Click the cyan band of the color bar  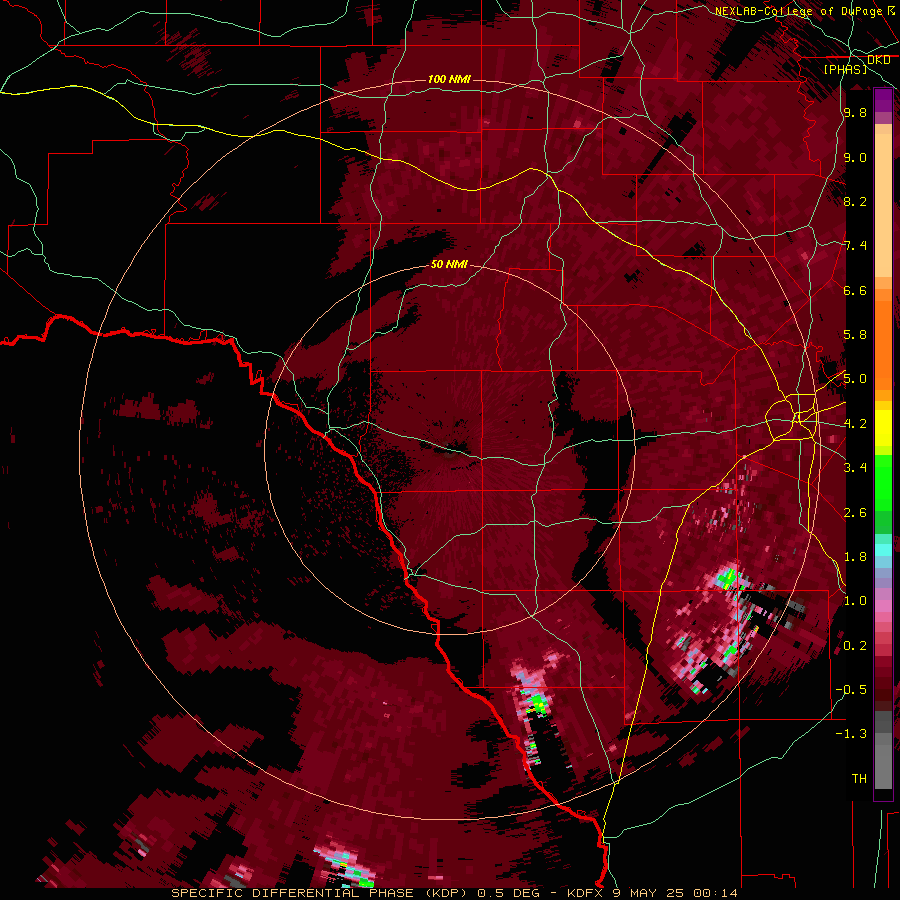click(x=883, y=550)
